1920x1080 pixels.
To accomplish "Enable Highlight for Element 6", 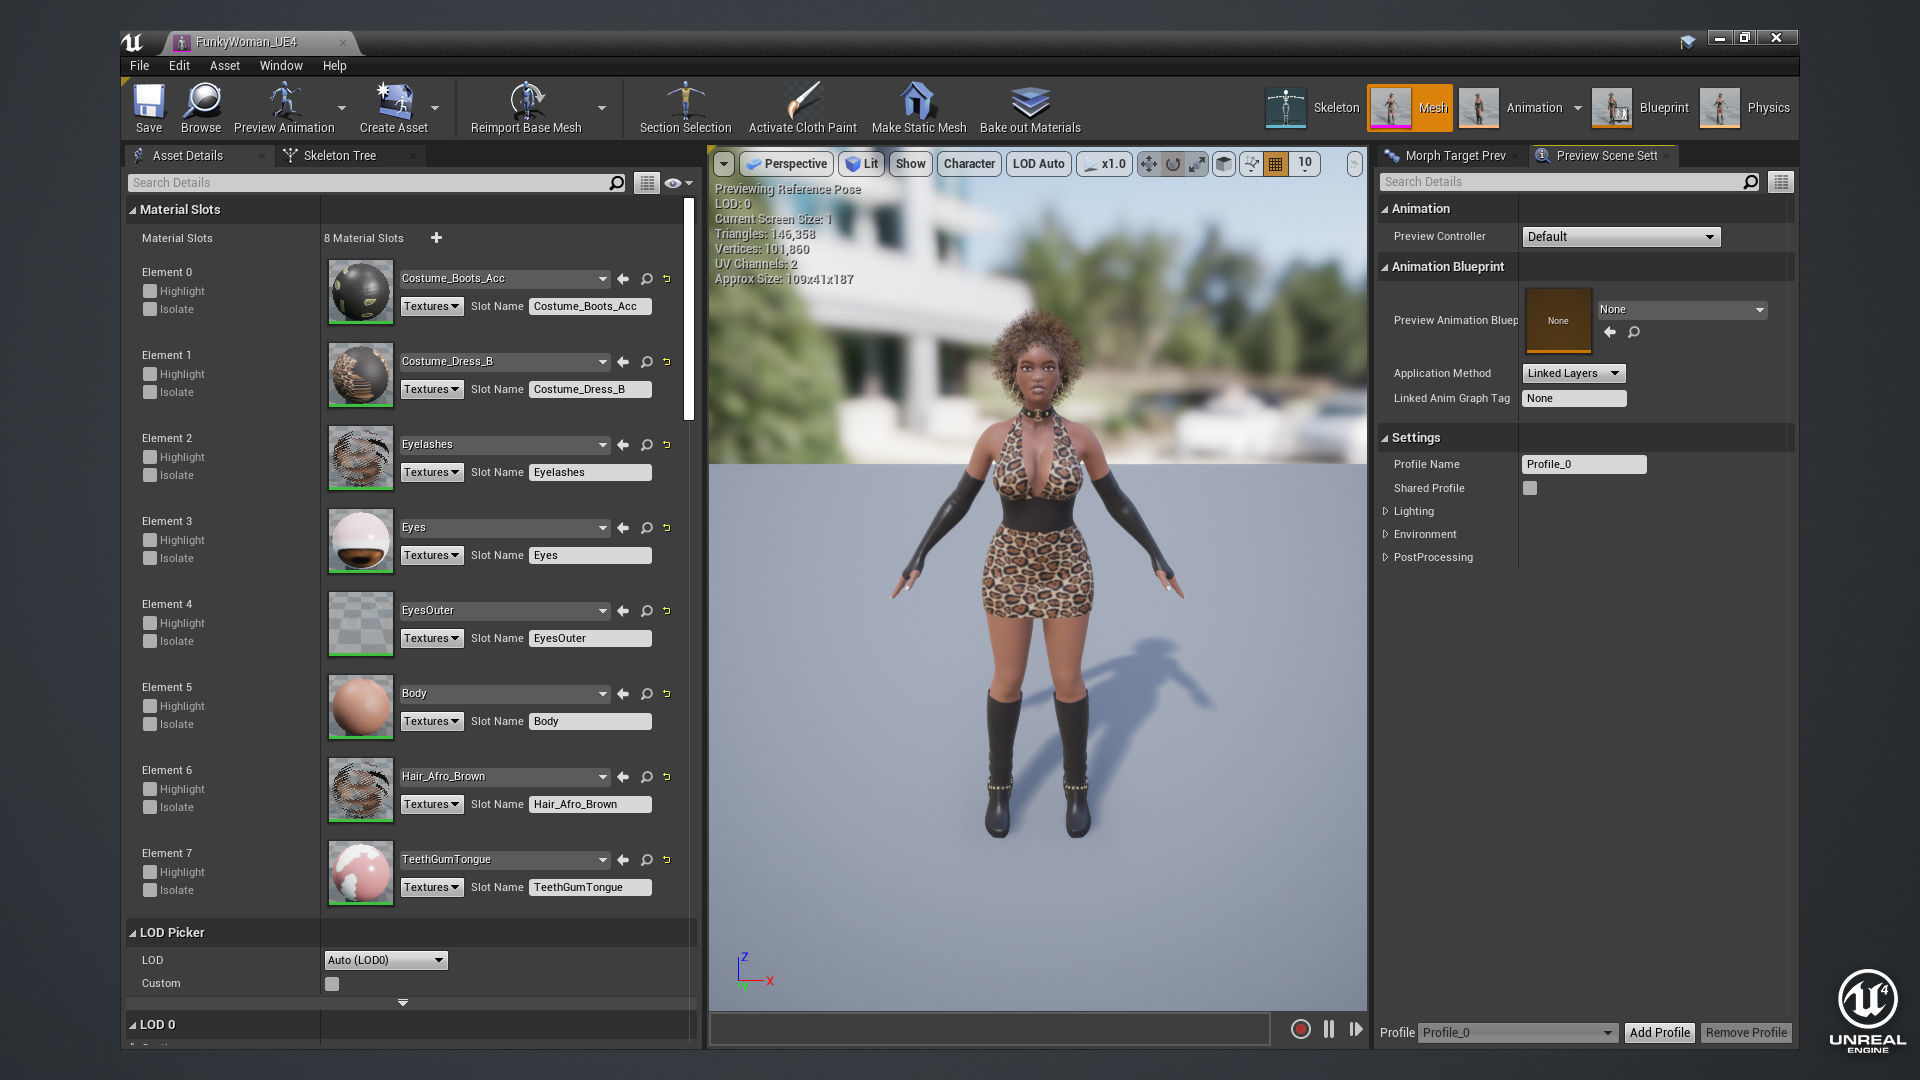I will coord(150,789).
